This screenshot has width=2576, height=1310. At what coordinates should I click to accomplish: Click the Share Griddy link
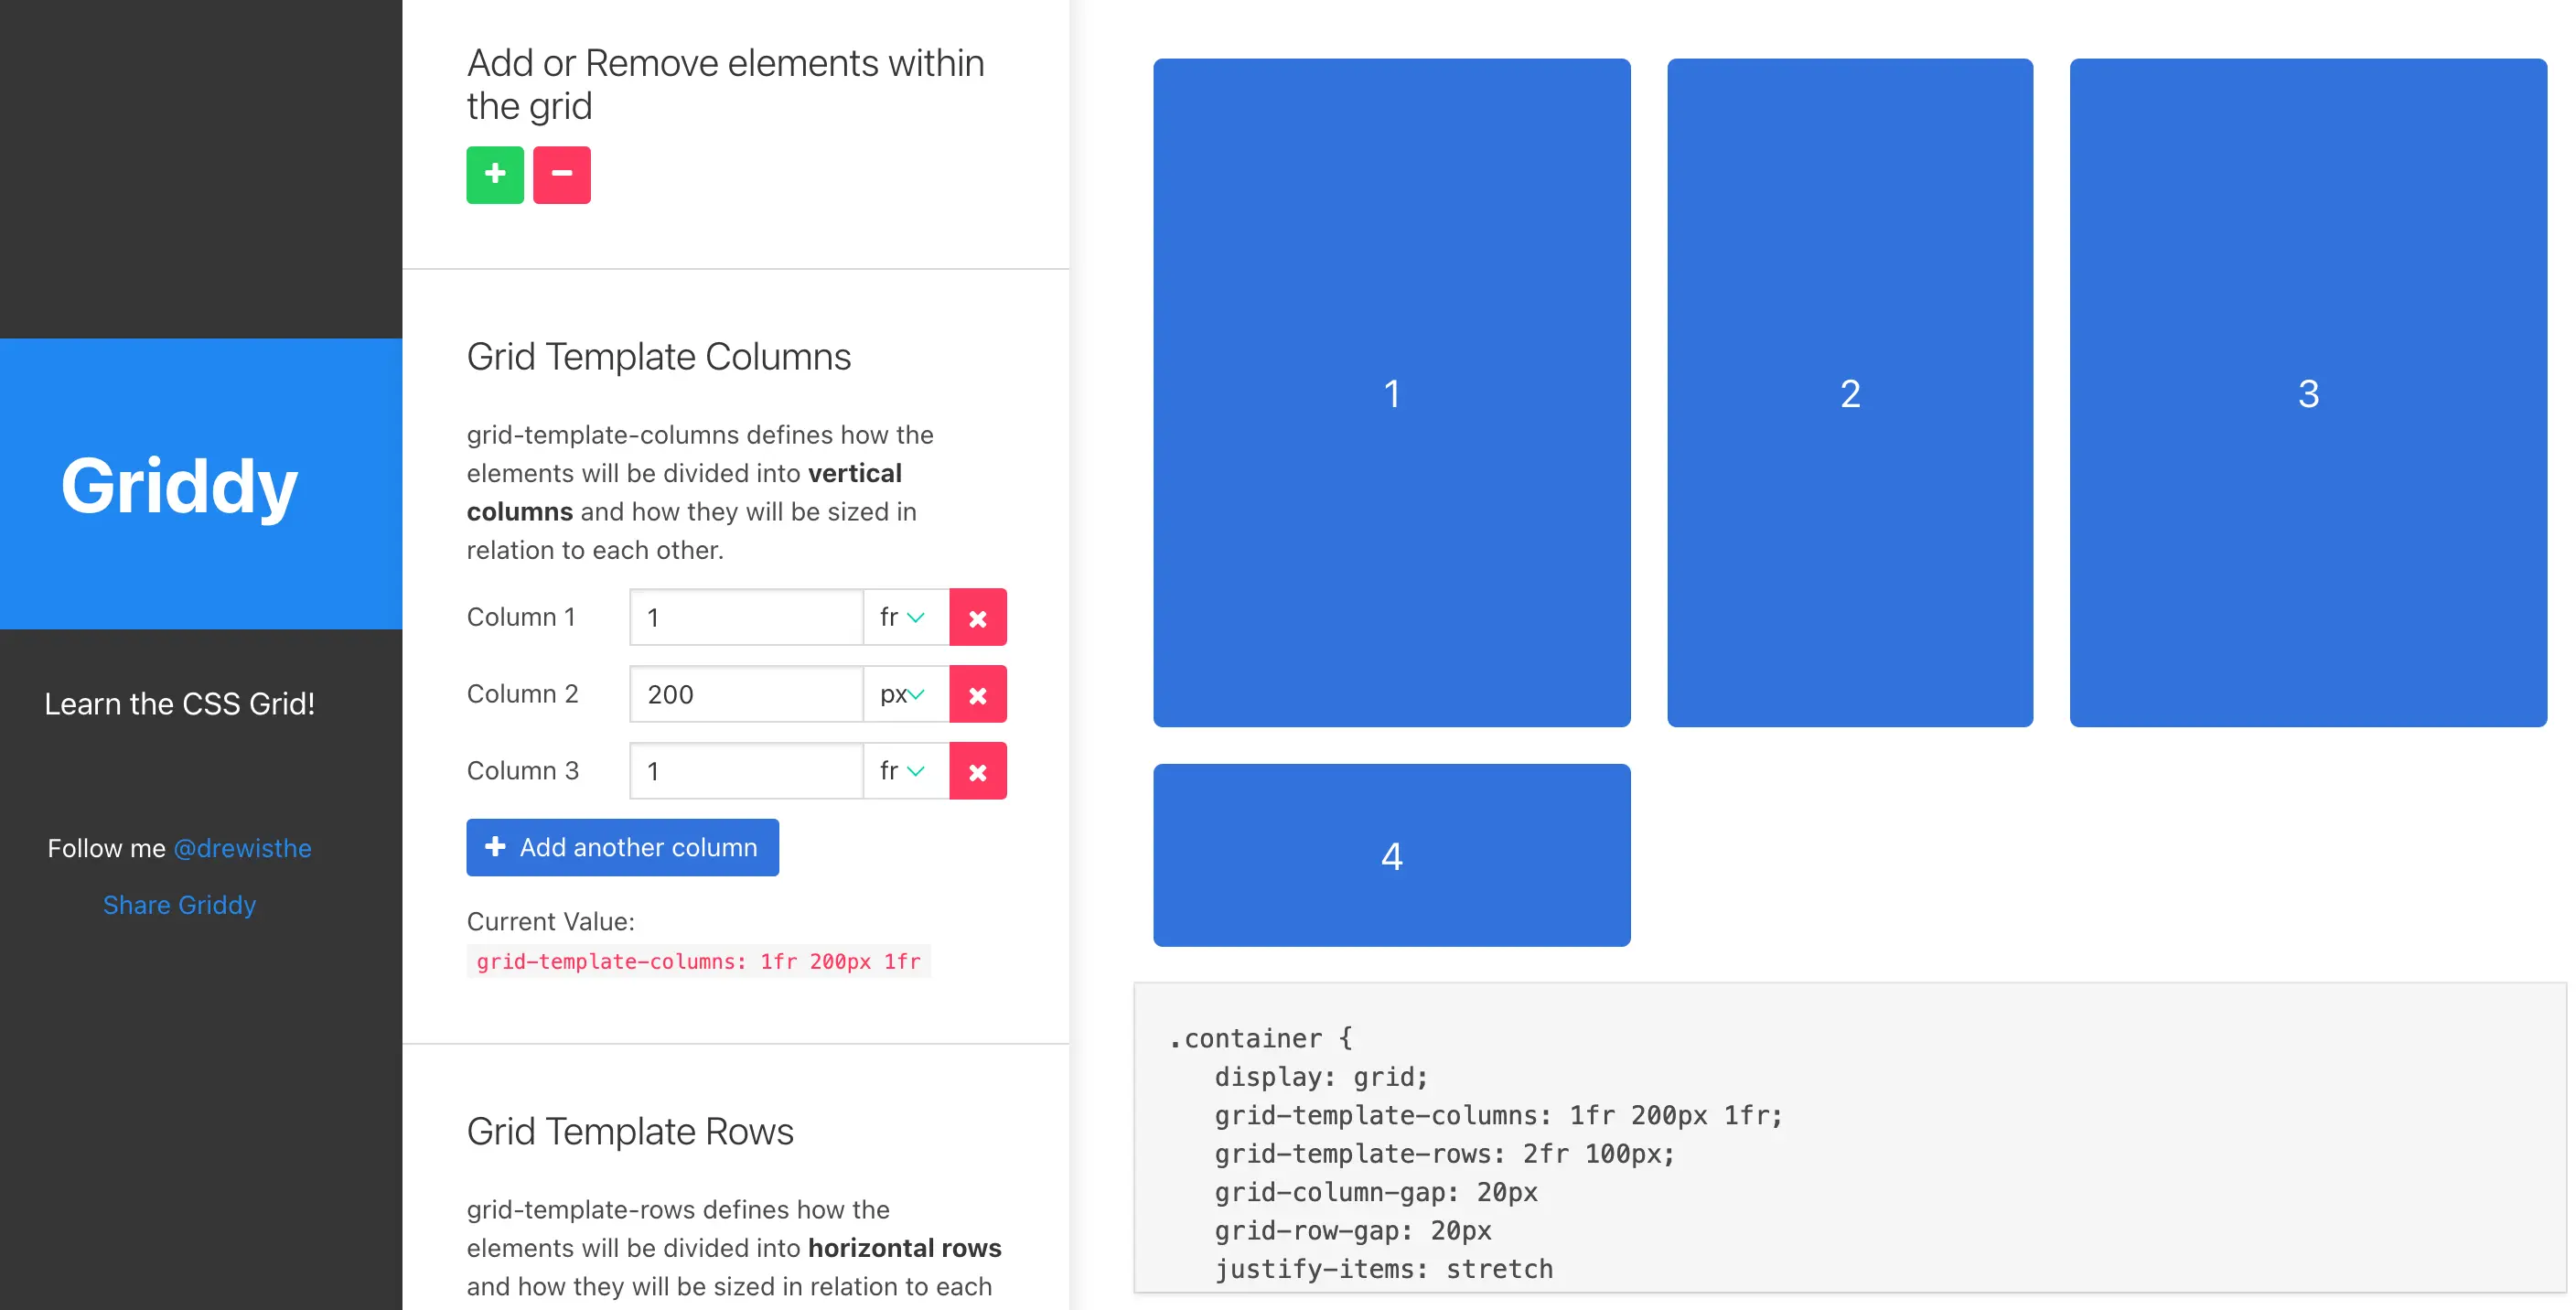click(x=179, y=905)
